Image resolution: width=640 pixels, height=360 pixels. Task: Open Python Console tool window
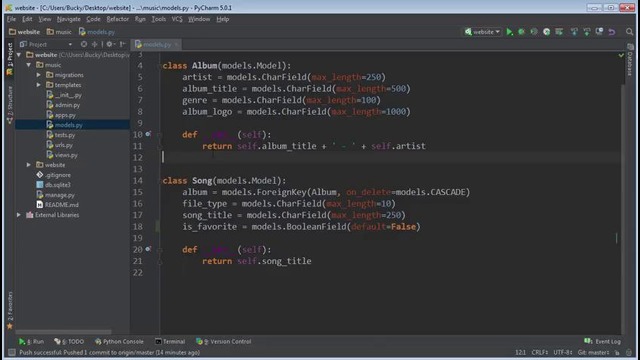click(119, 341)
